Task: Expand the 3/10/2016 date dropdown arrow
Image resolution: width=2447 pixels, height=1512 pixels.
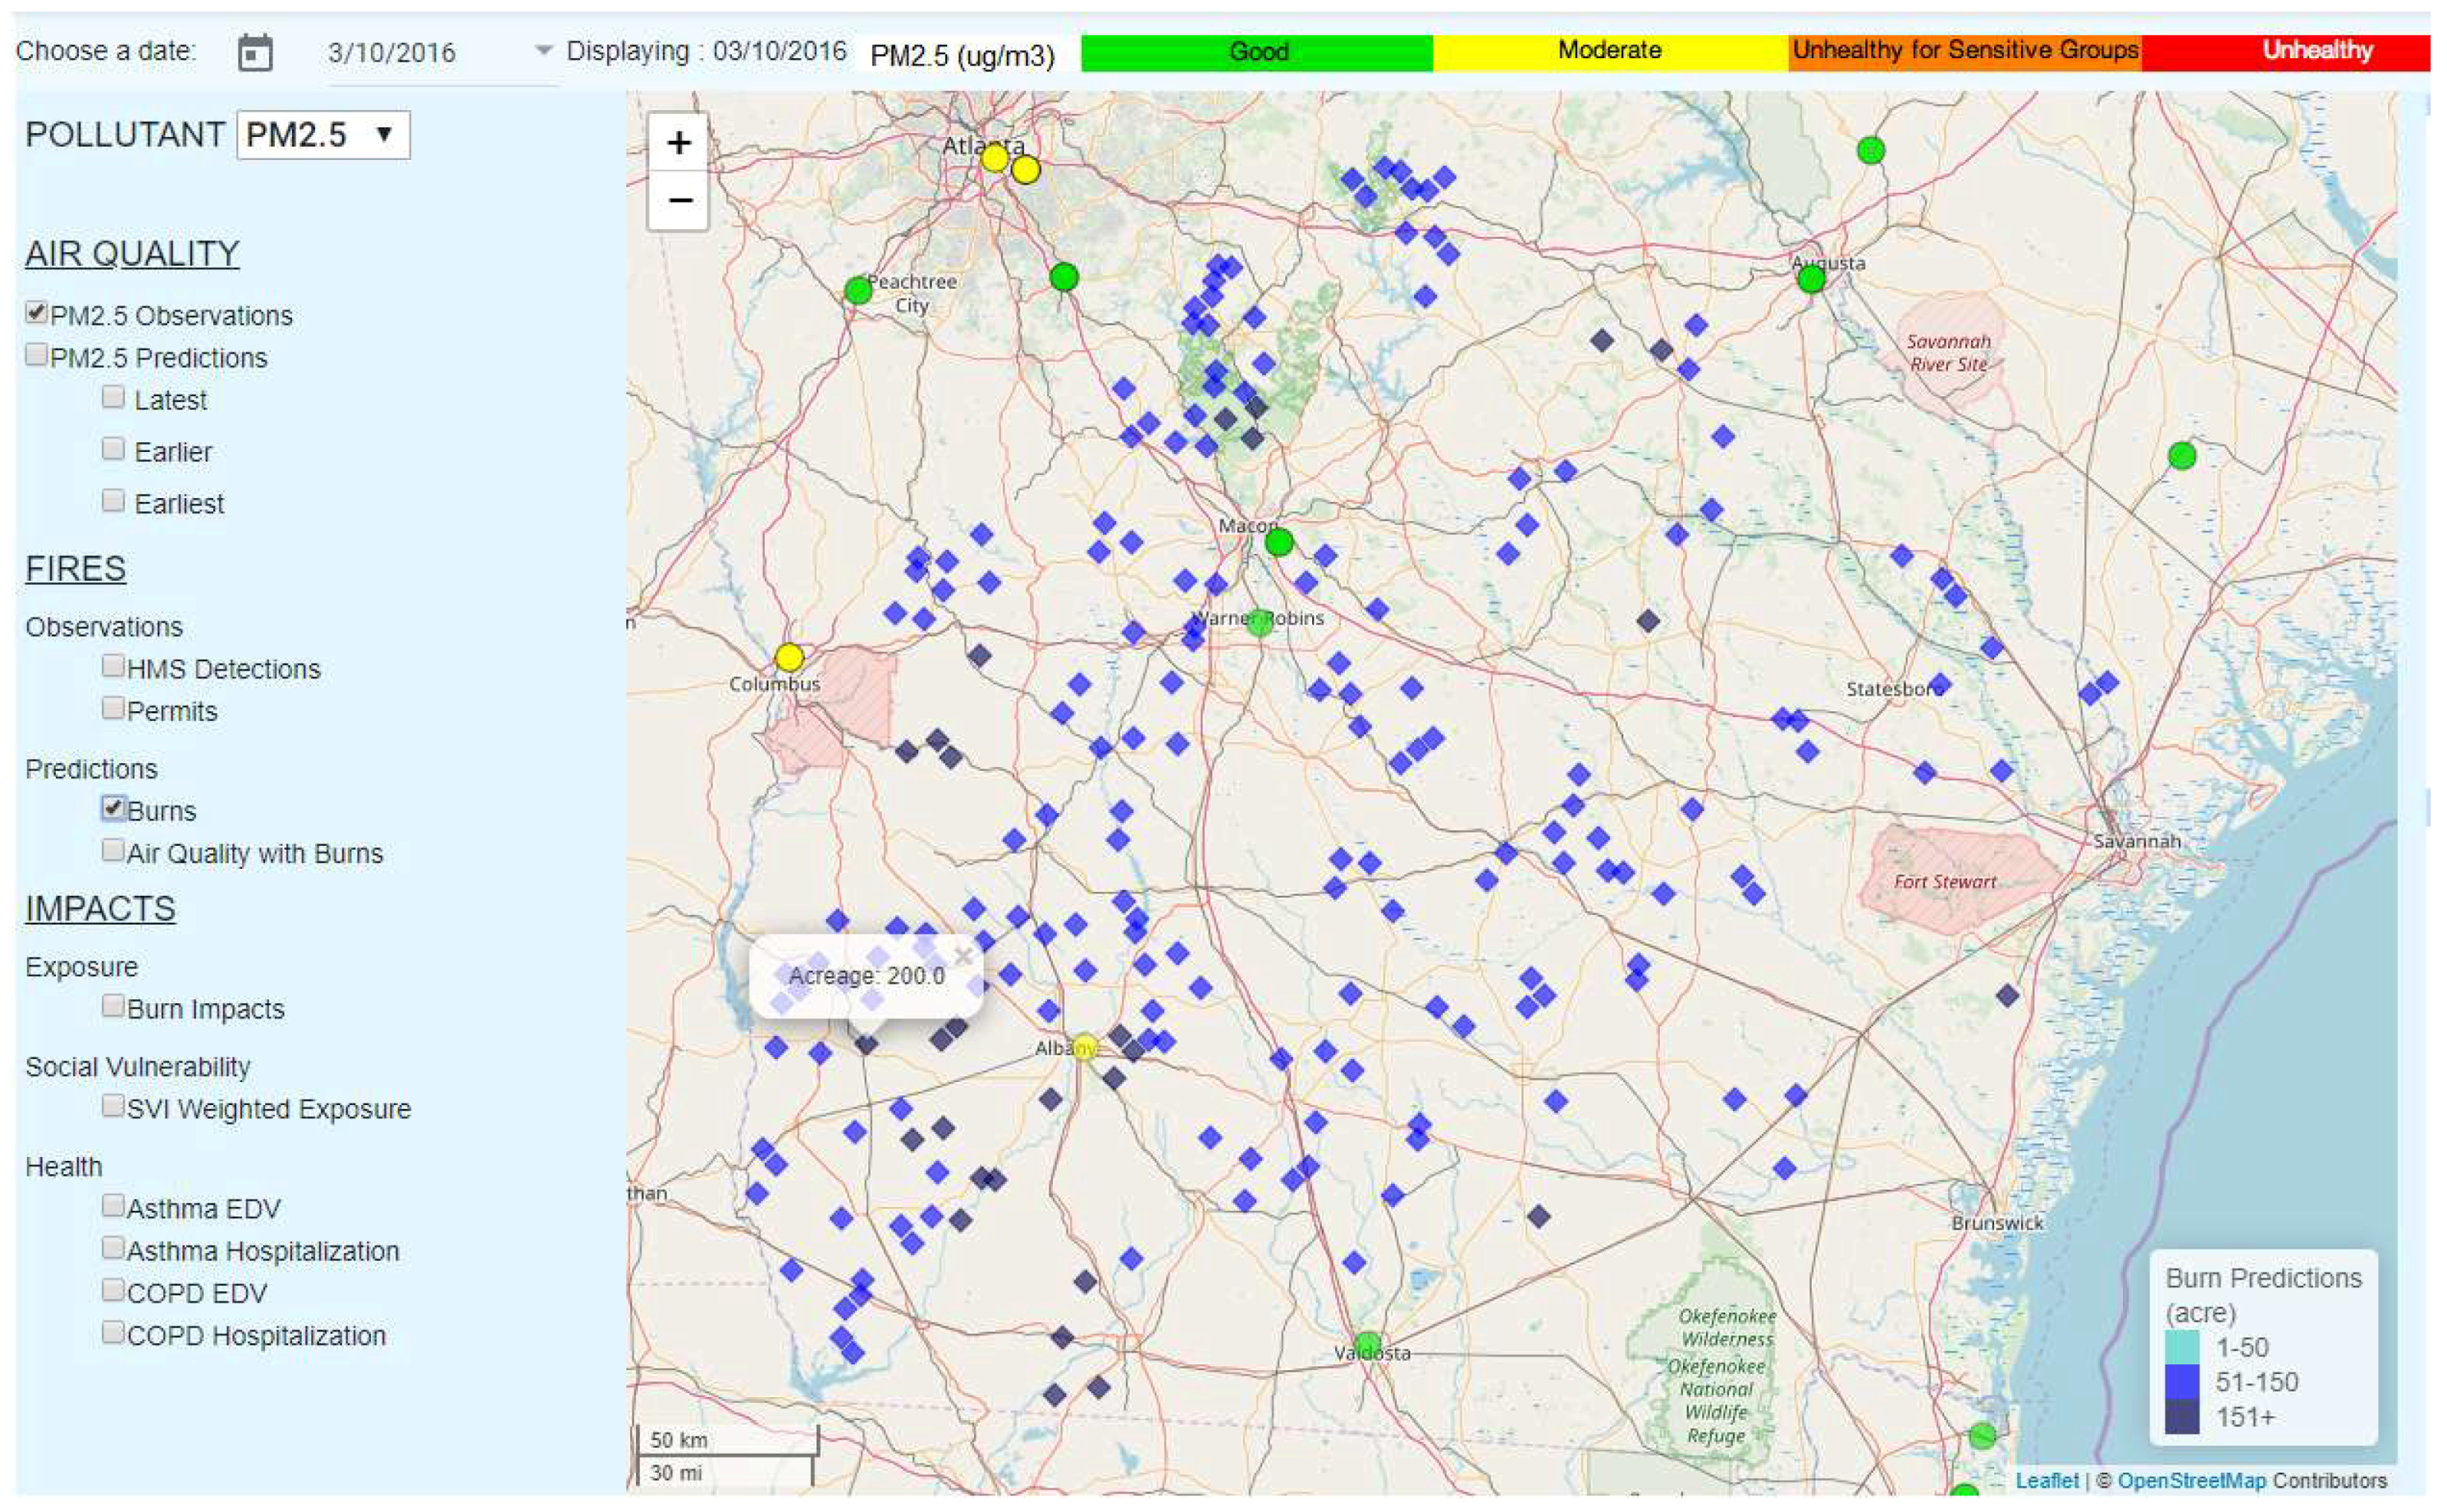Action: [x=543, y=50]
